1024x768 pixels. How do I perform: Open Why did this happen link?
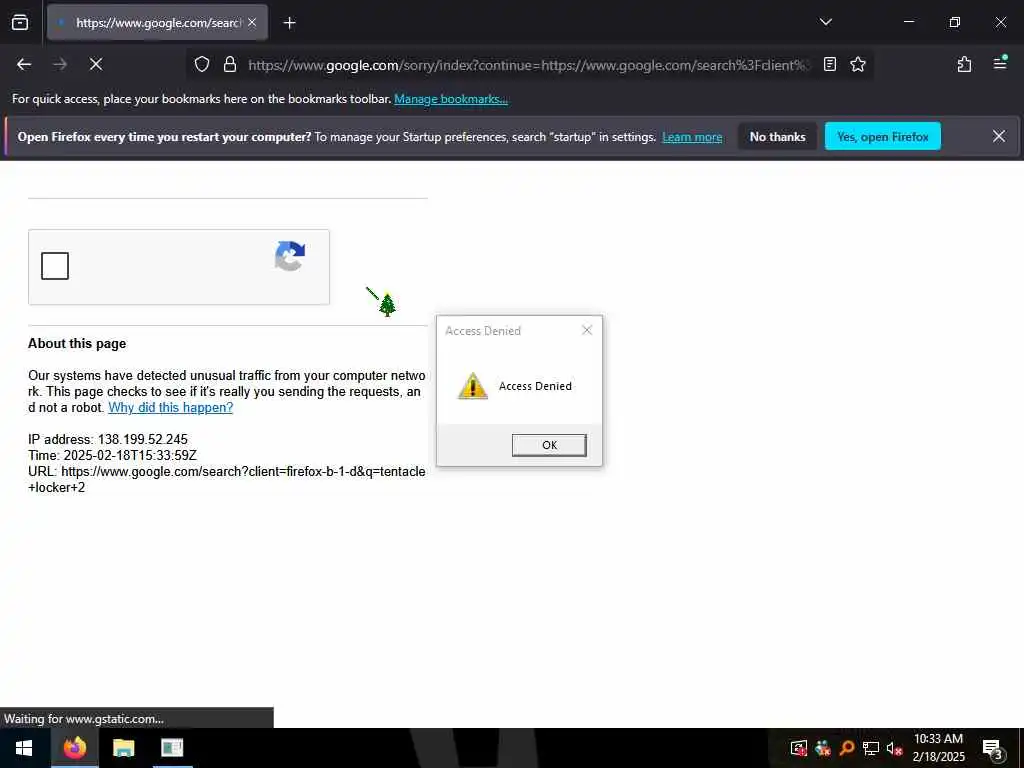[170, 408]
